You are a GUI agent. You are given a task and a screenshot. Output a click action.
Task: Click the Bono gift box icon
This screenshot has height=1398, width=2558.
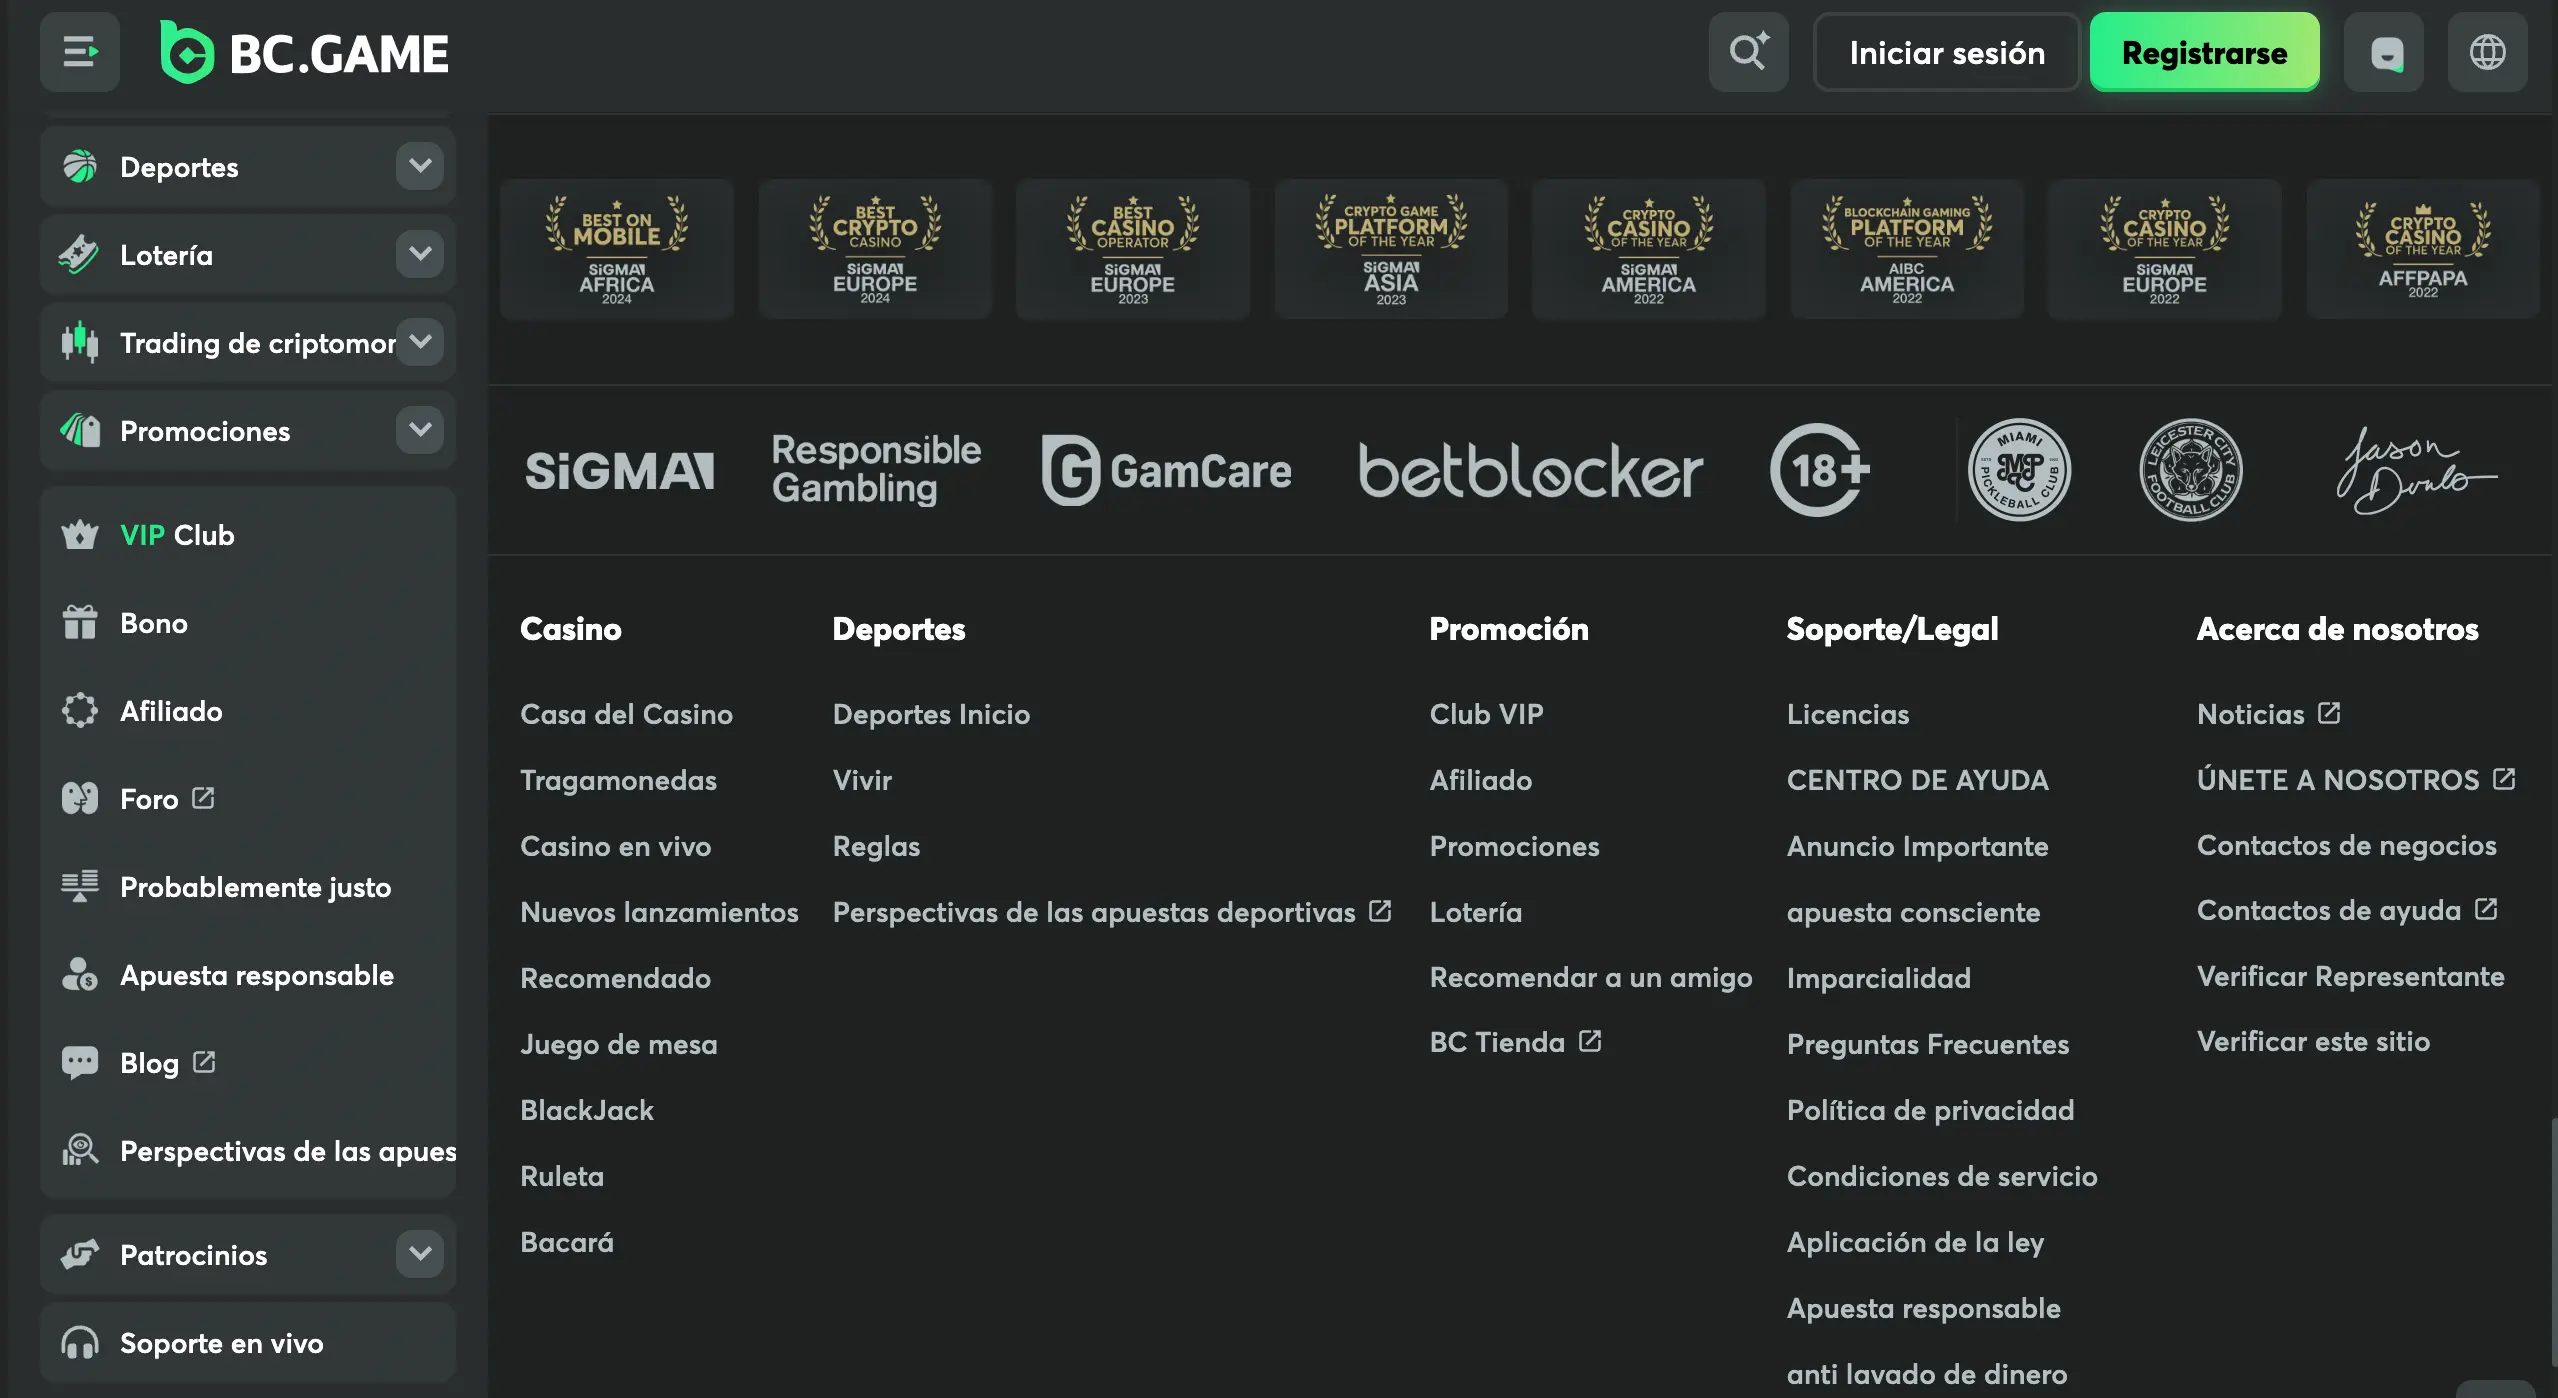click(x=80, y=622)
